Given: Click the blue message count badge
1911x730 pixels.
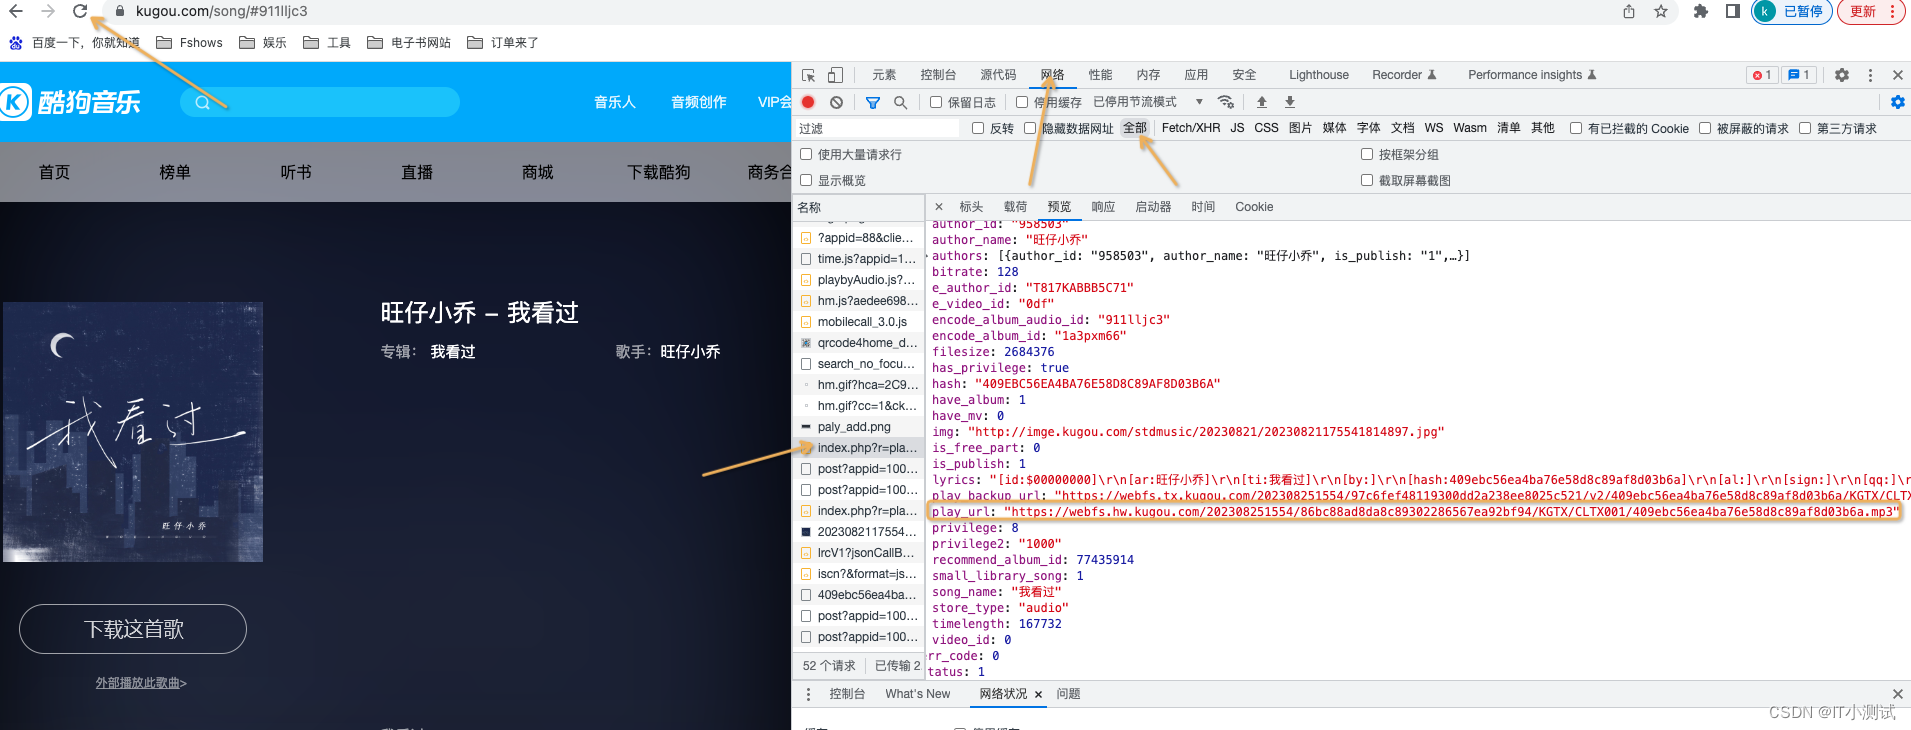Looking at the screenshot, I should (x=1798, y=75).
